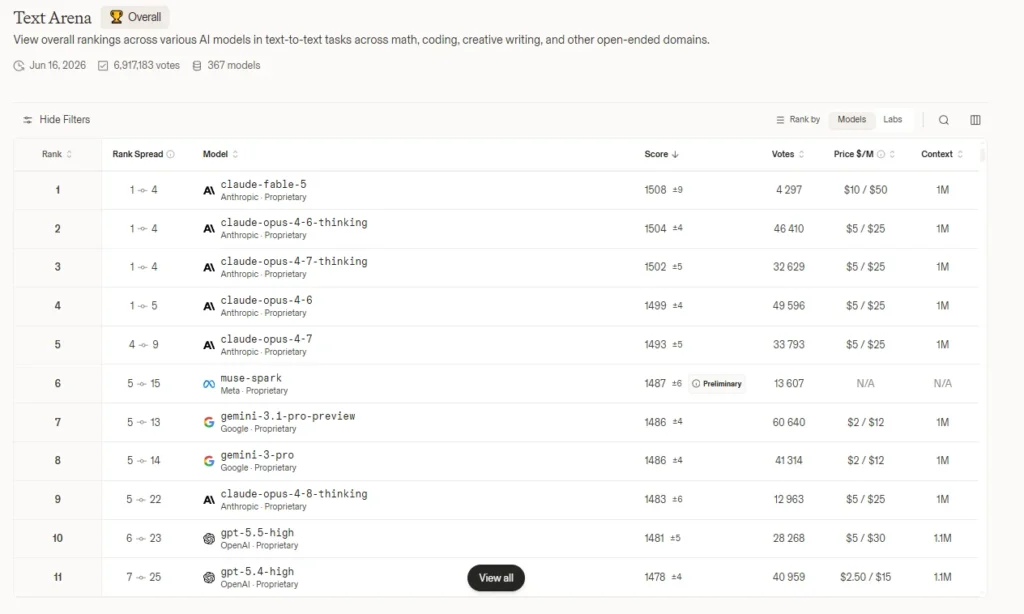Click the Google logo beside gemini-3-pro
Viewport: 1024px width, 614px height.
(x=209, y=461)
